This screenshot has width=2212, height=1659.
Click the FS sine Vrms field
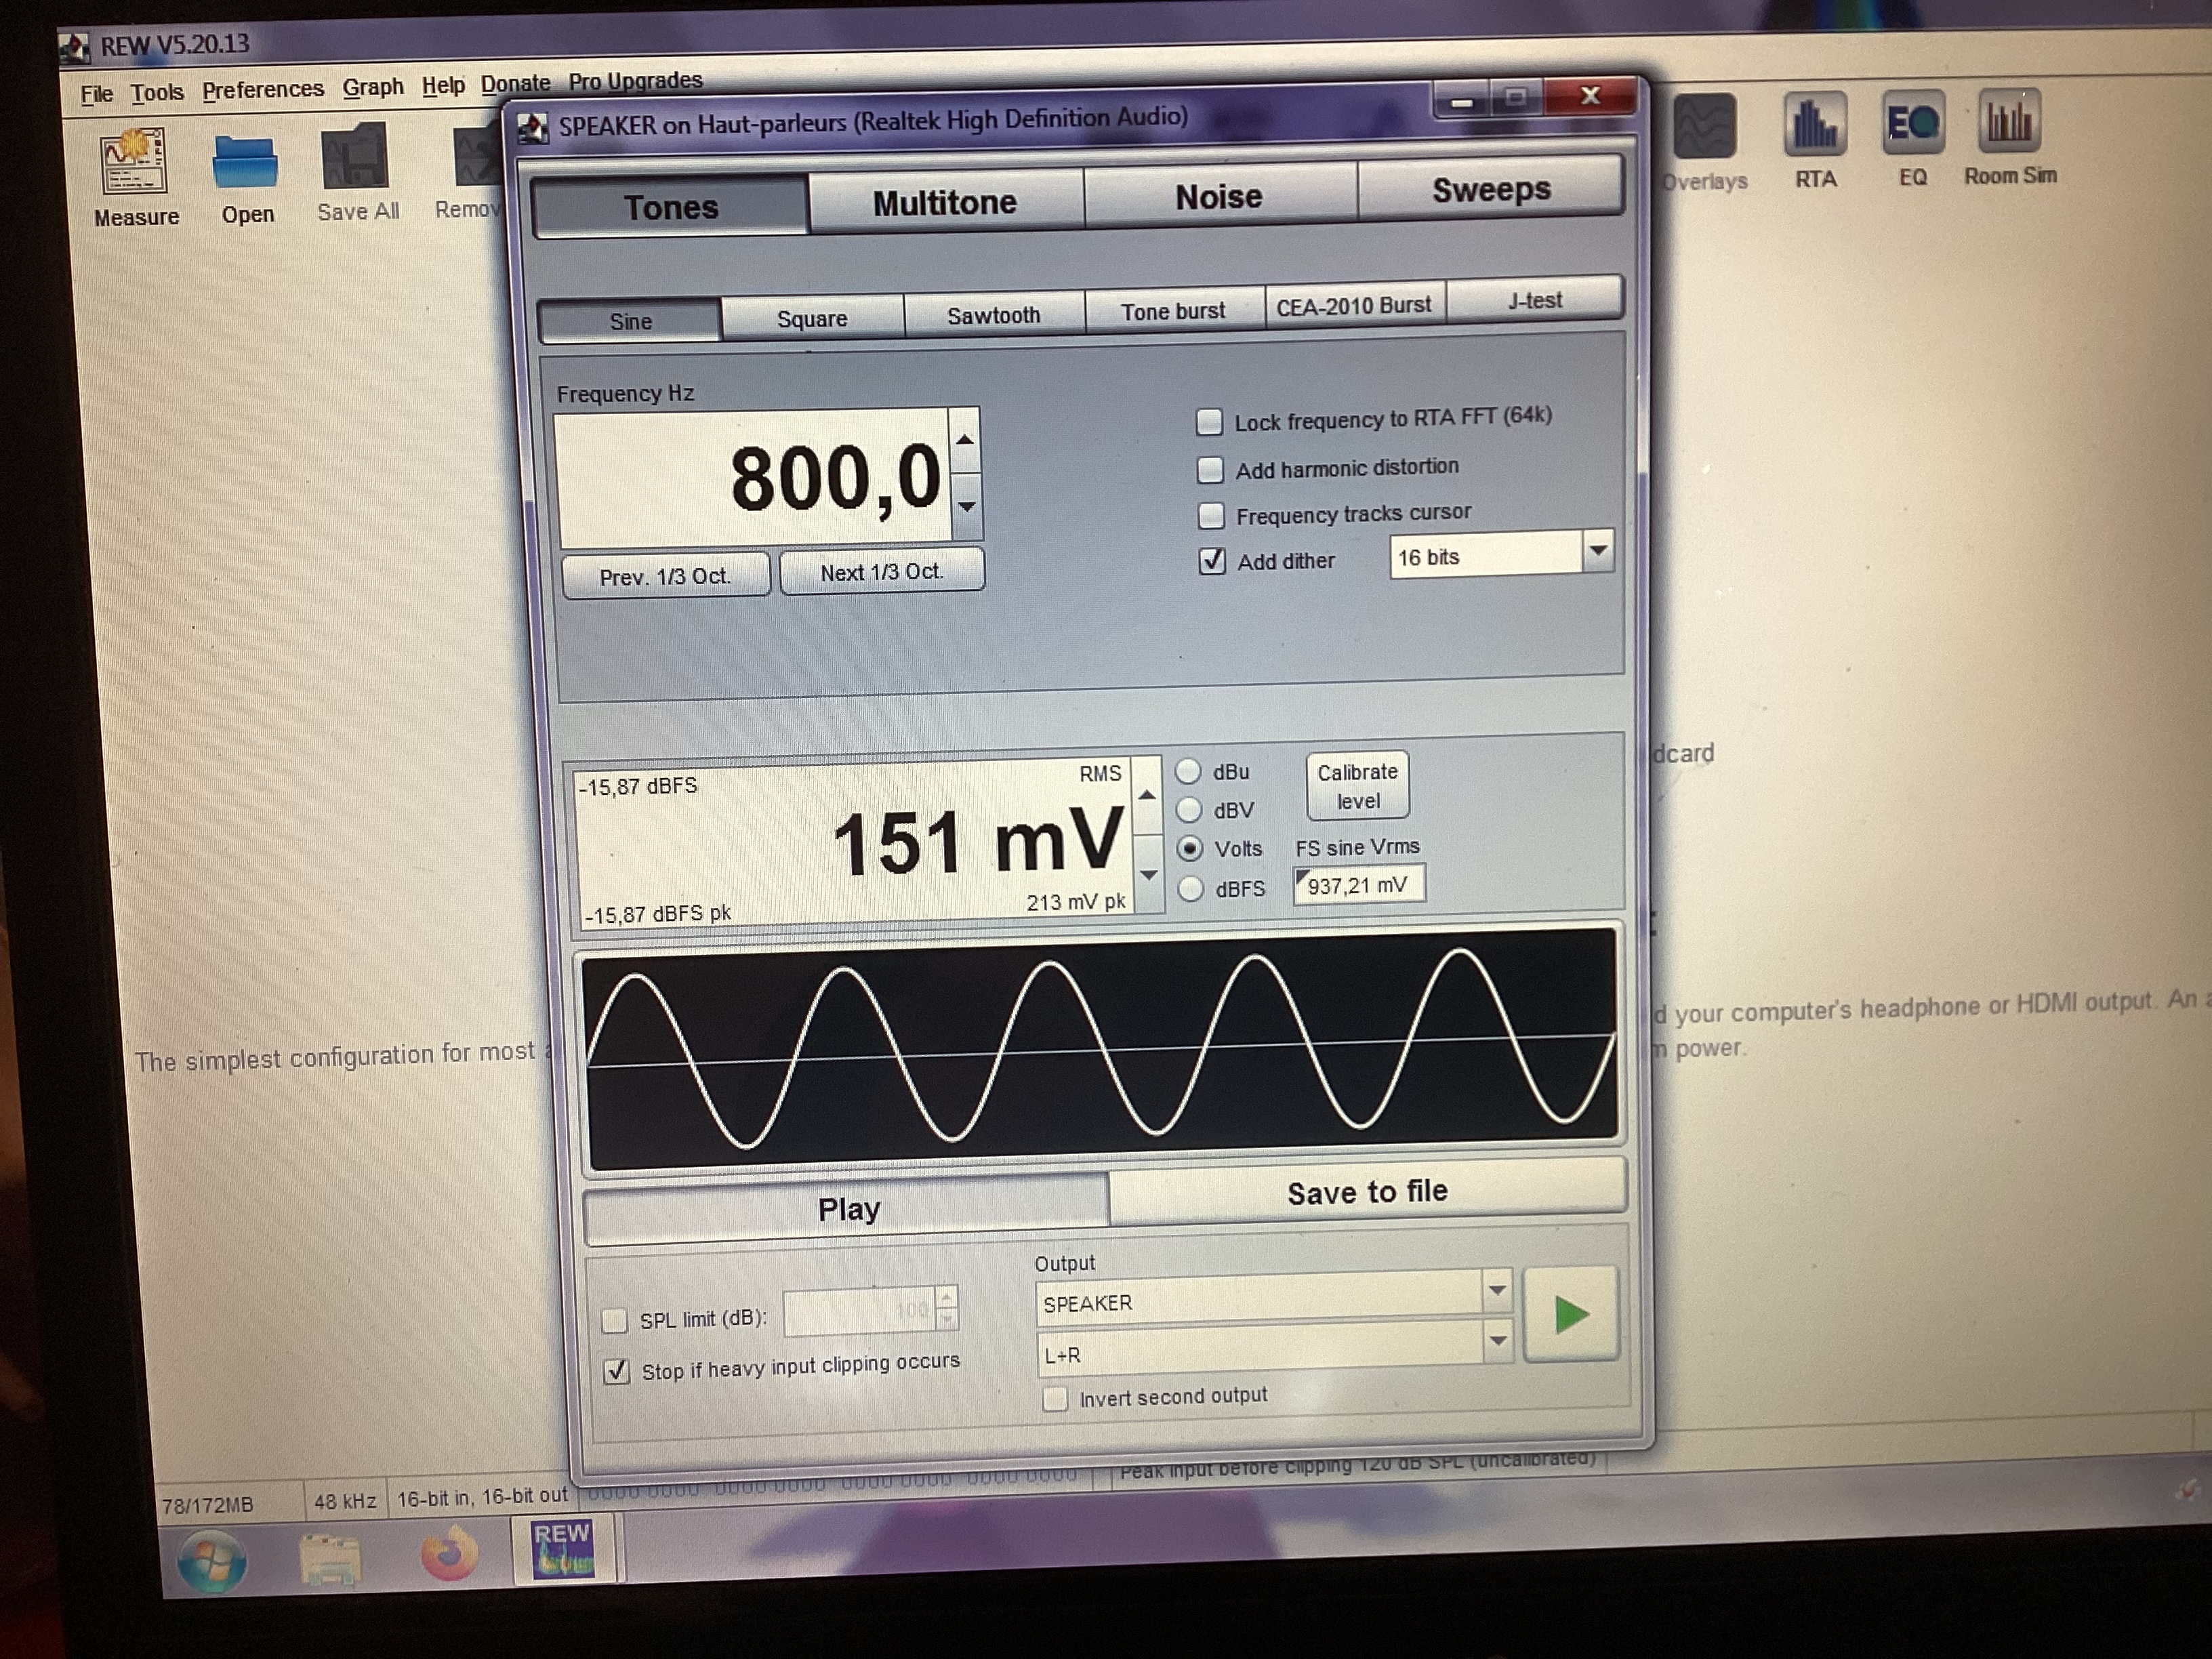[1358, 885]
